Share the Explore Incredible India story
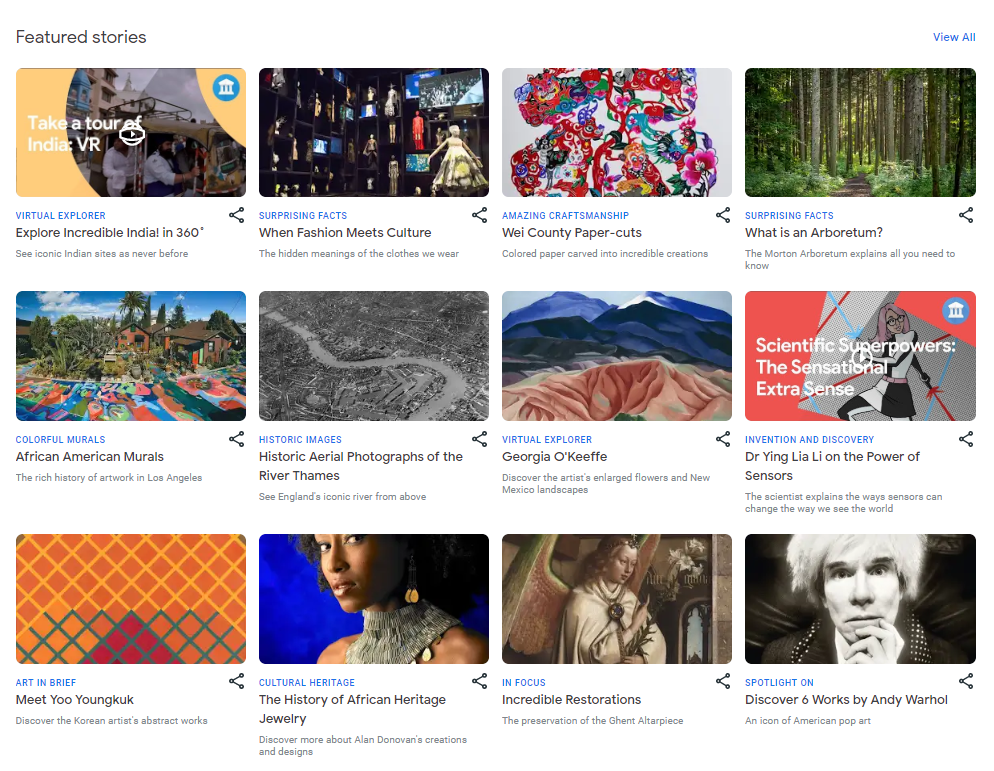994x771 pixels. [x=236, y=216]
